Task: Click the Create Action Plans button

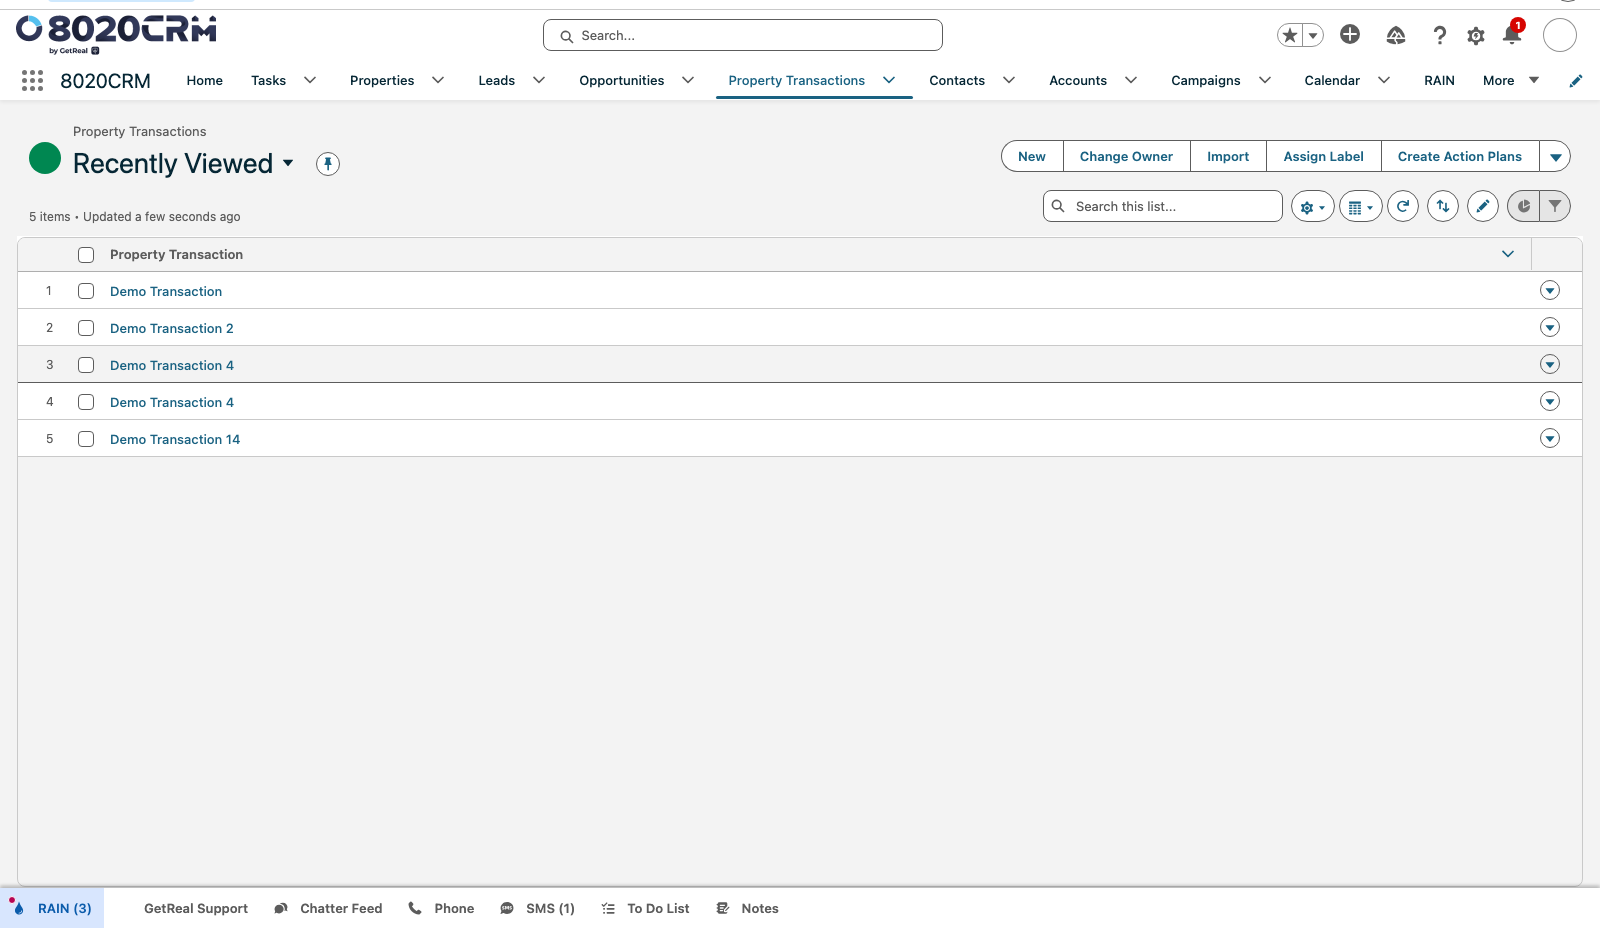Action: click(1459, 157)
